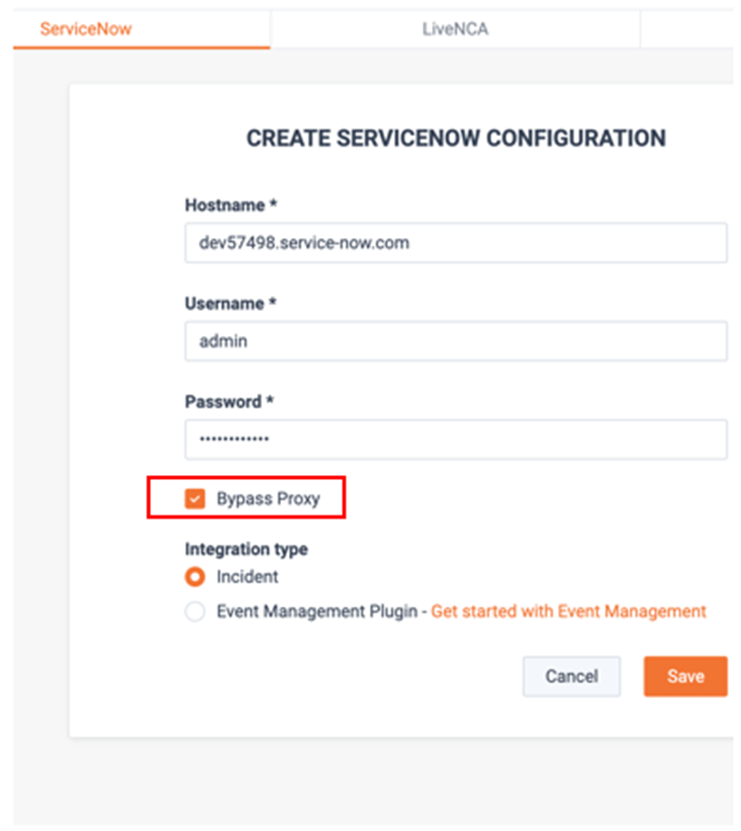Viewport: 741px width, 831px height.
Task: Click the Incident option label
Action: (247, 577)
